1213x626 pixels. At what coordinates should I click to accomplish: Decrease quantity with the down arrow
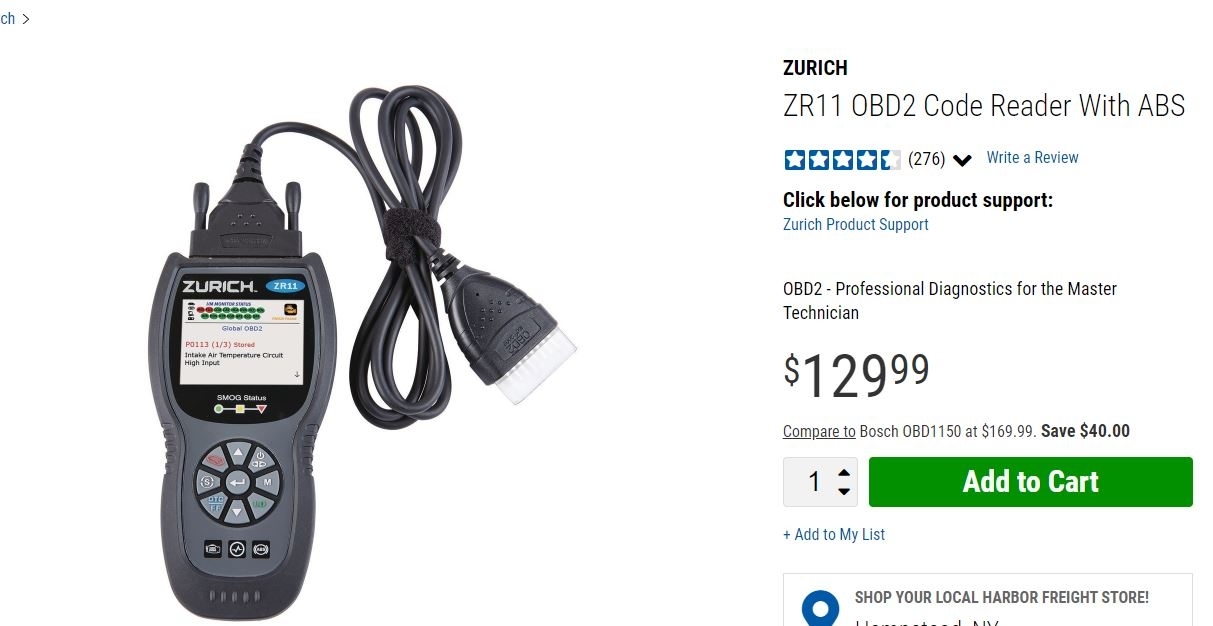(844, 491)
